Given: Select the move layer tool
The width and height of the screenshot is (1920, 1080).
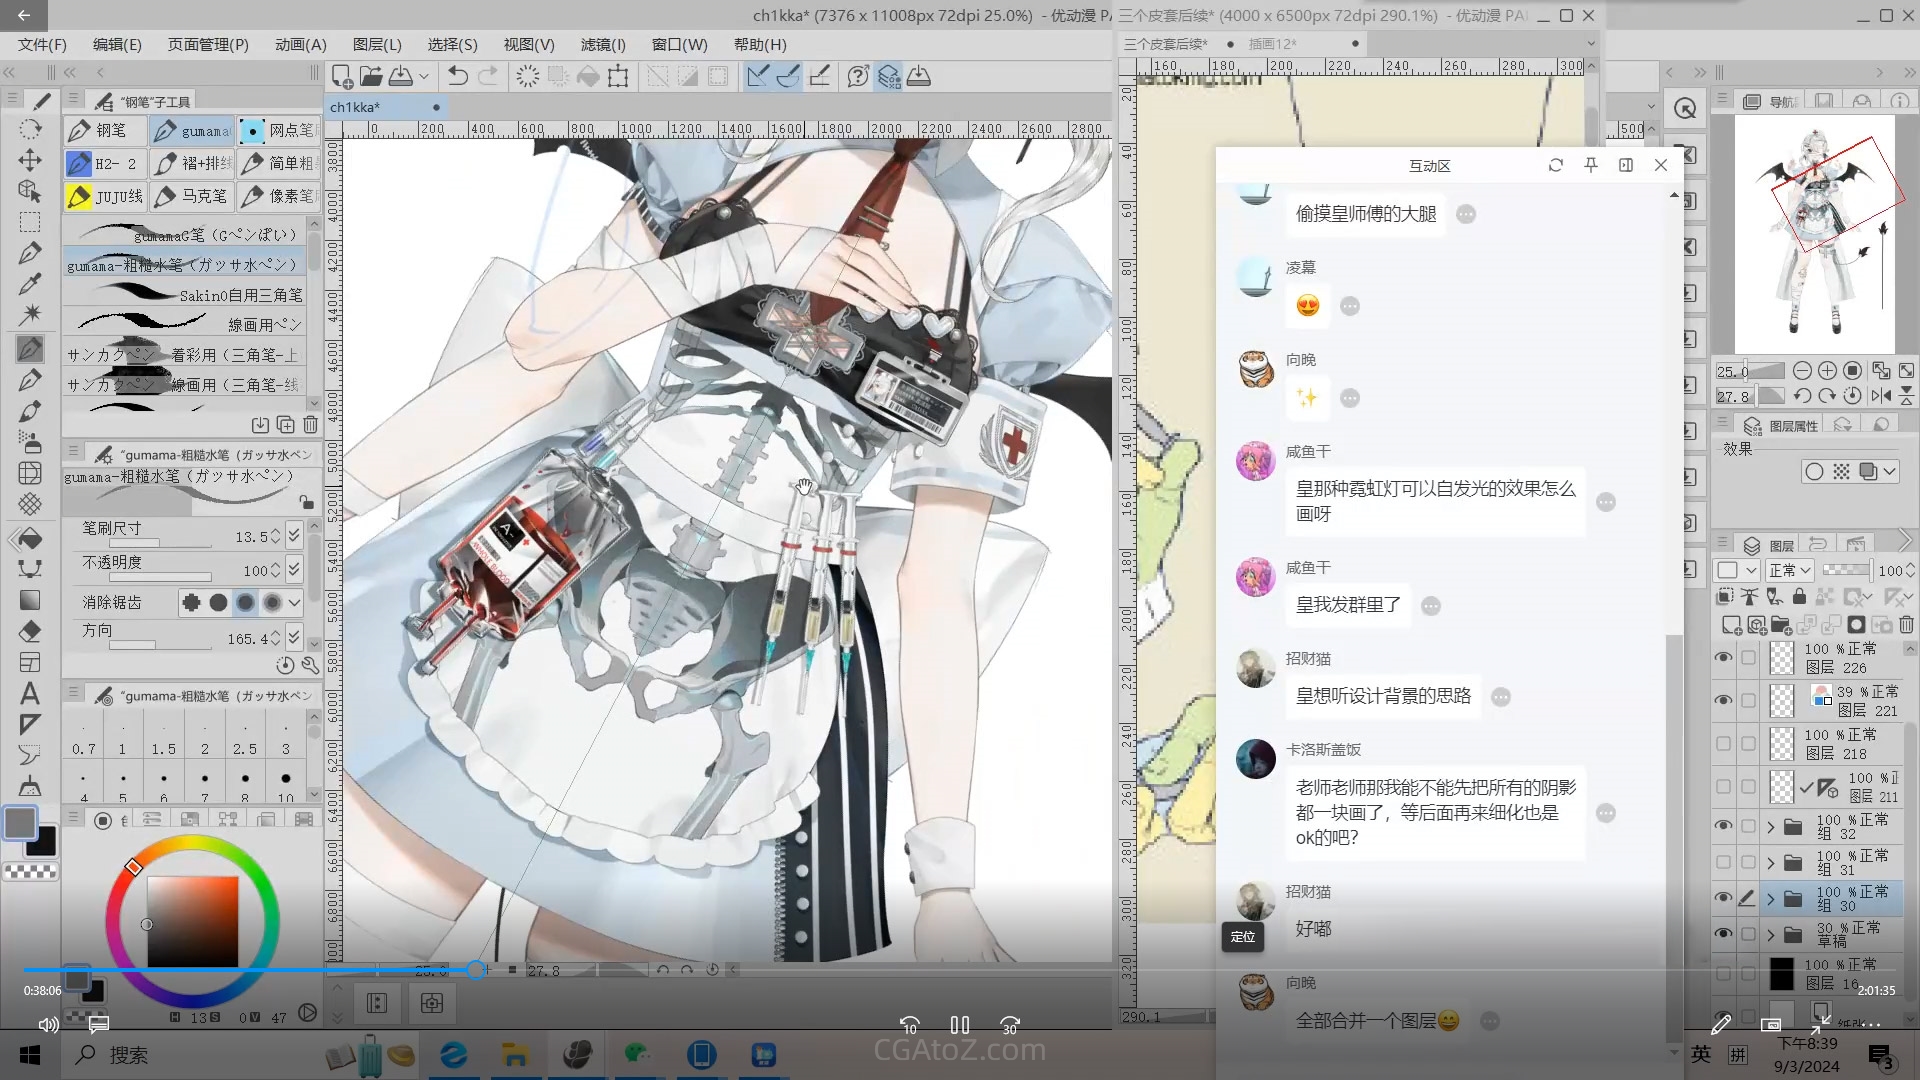Looking at the screenshot, I should [x=30, y=160].
